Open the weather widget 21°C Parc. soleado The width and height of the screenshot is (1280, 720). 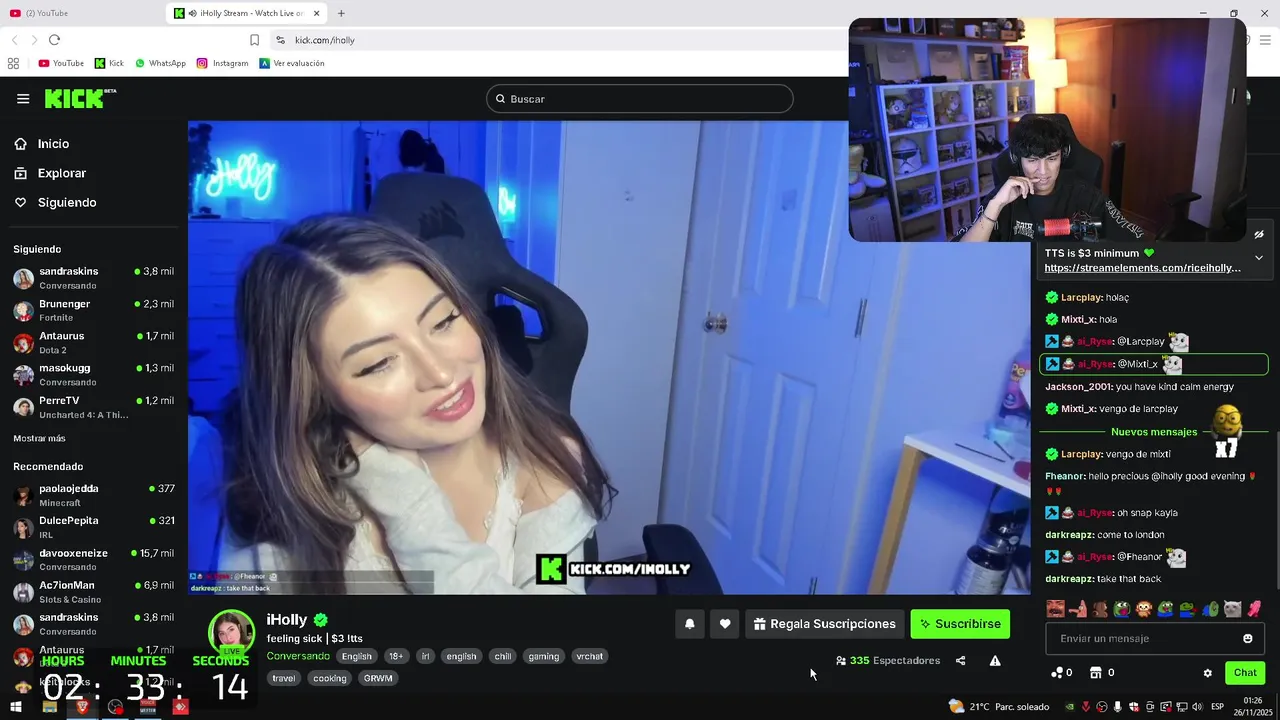pos(999,707)
